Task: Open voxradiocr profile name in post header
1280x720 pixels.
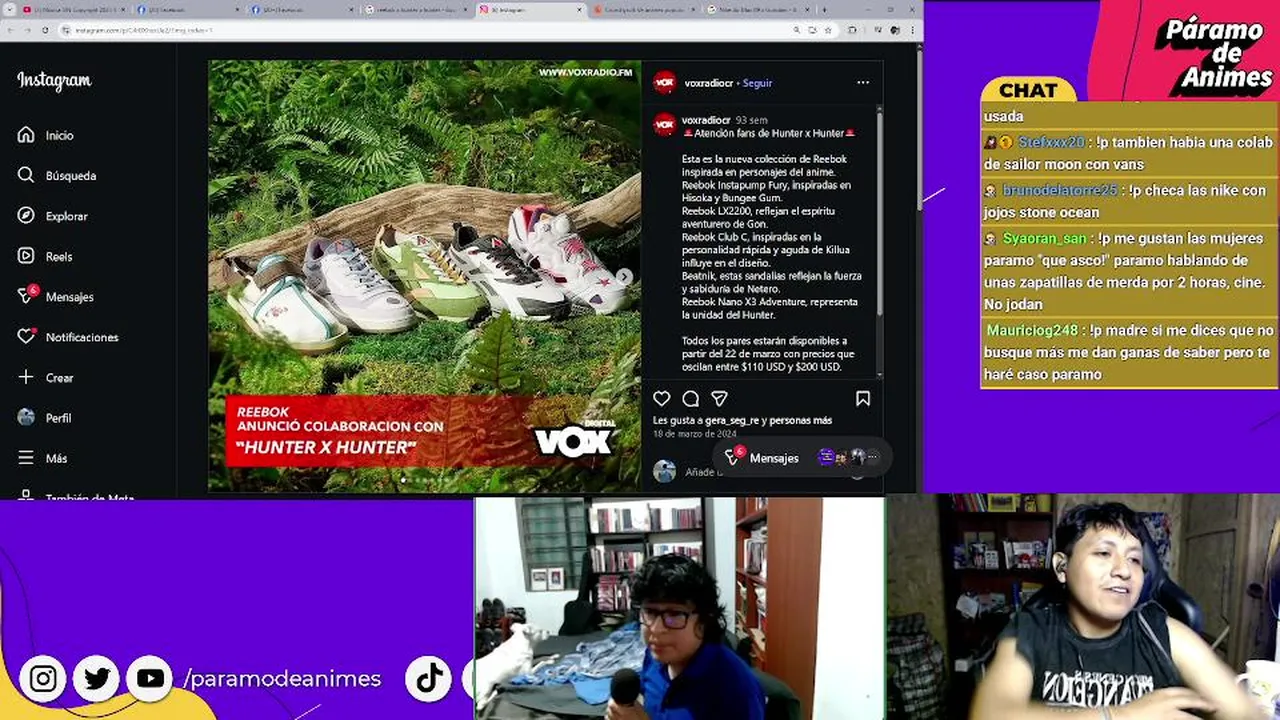Action: [x=709, y=83]
